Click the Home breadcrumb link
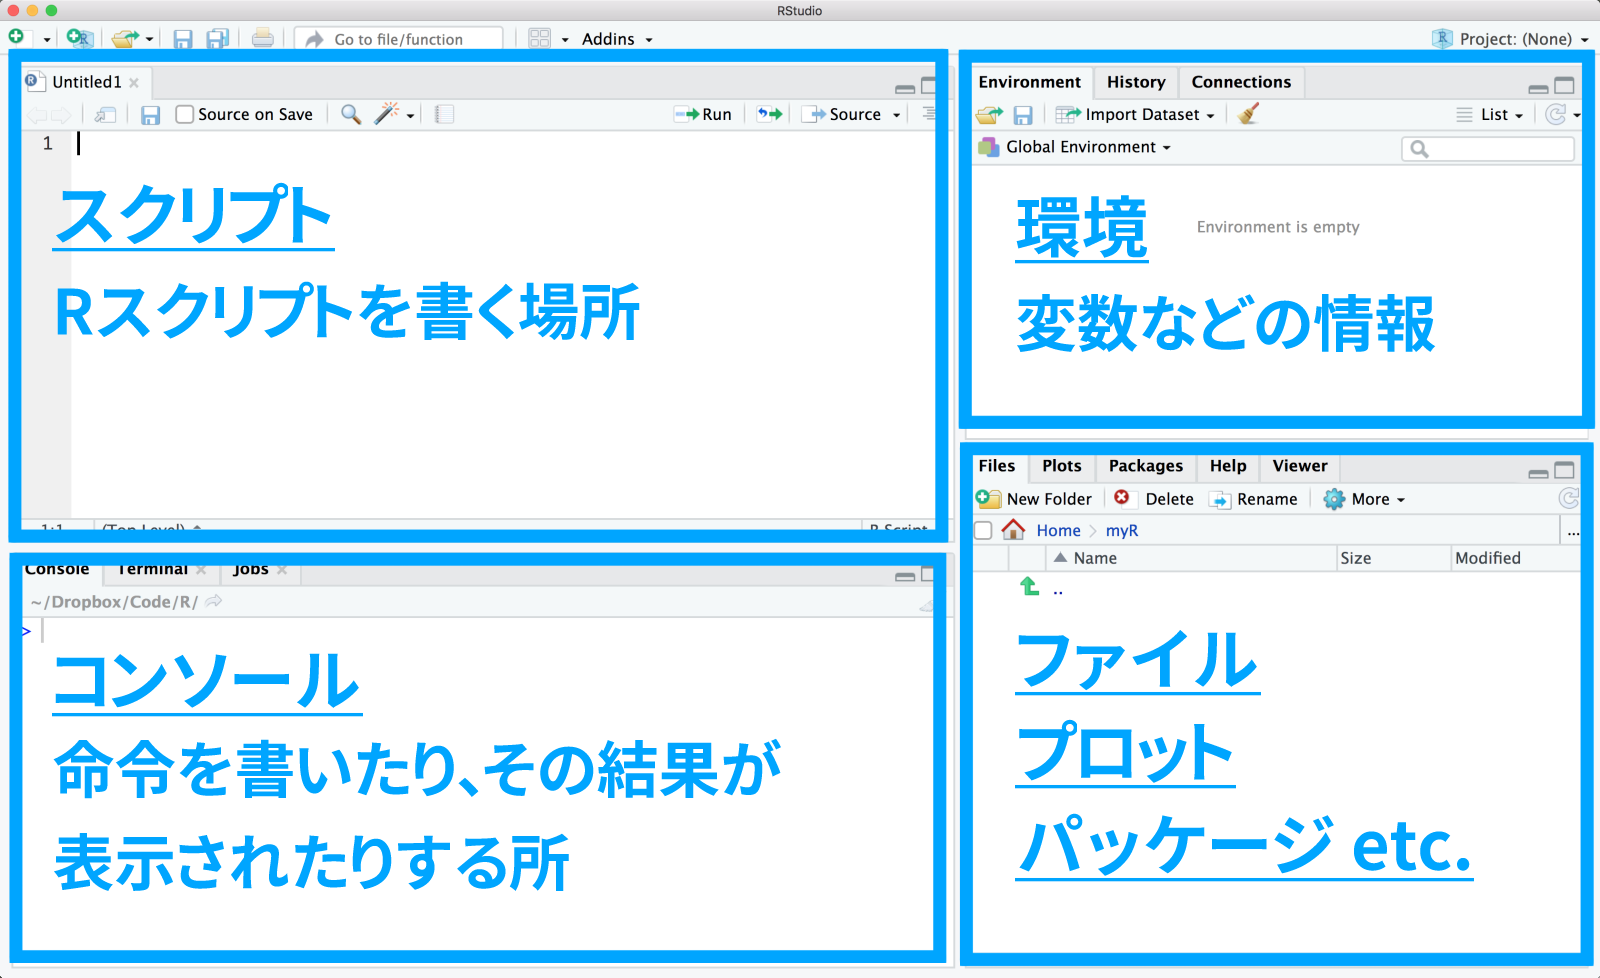Image resolution: width=1600 pixels, height=978 pixels. tap(1058, 530)
